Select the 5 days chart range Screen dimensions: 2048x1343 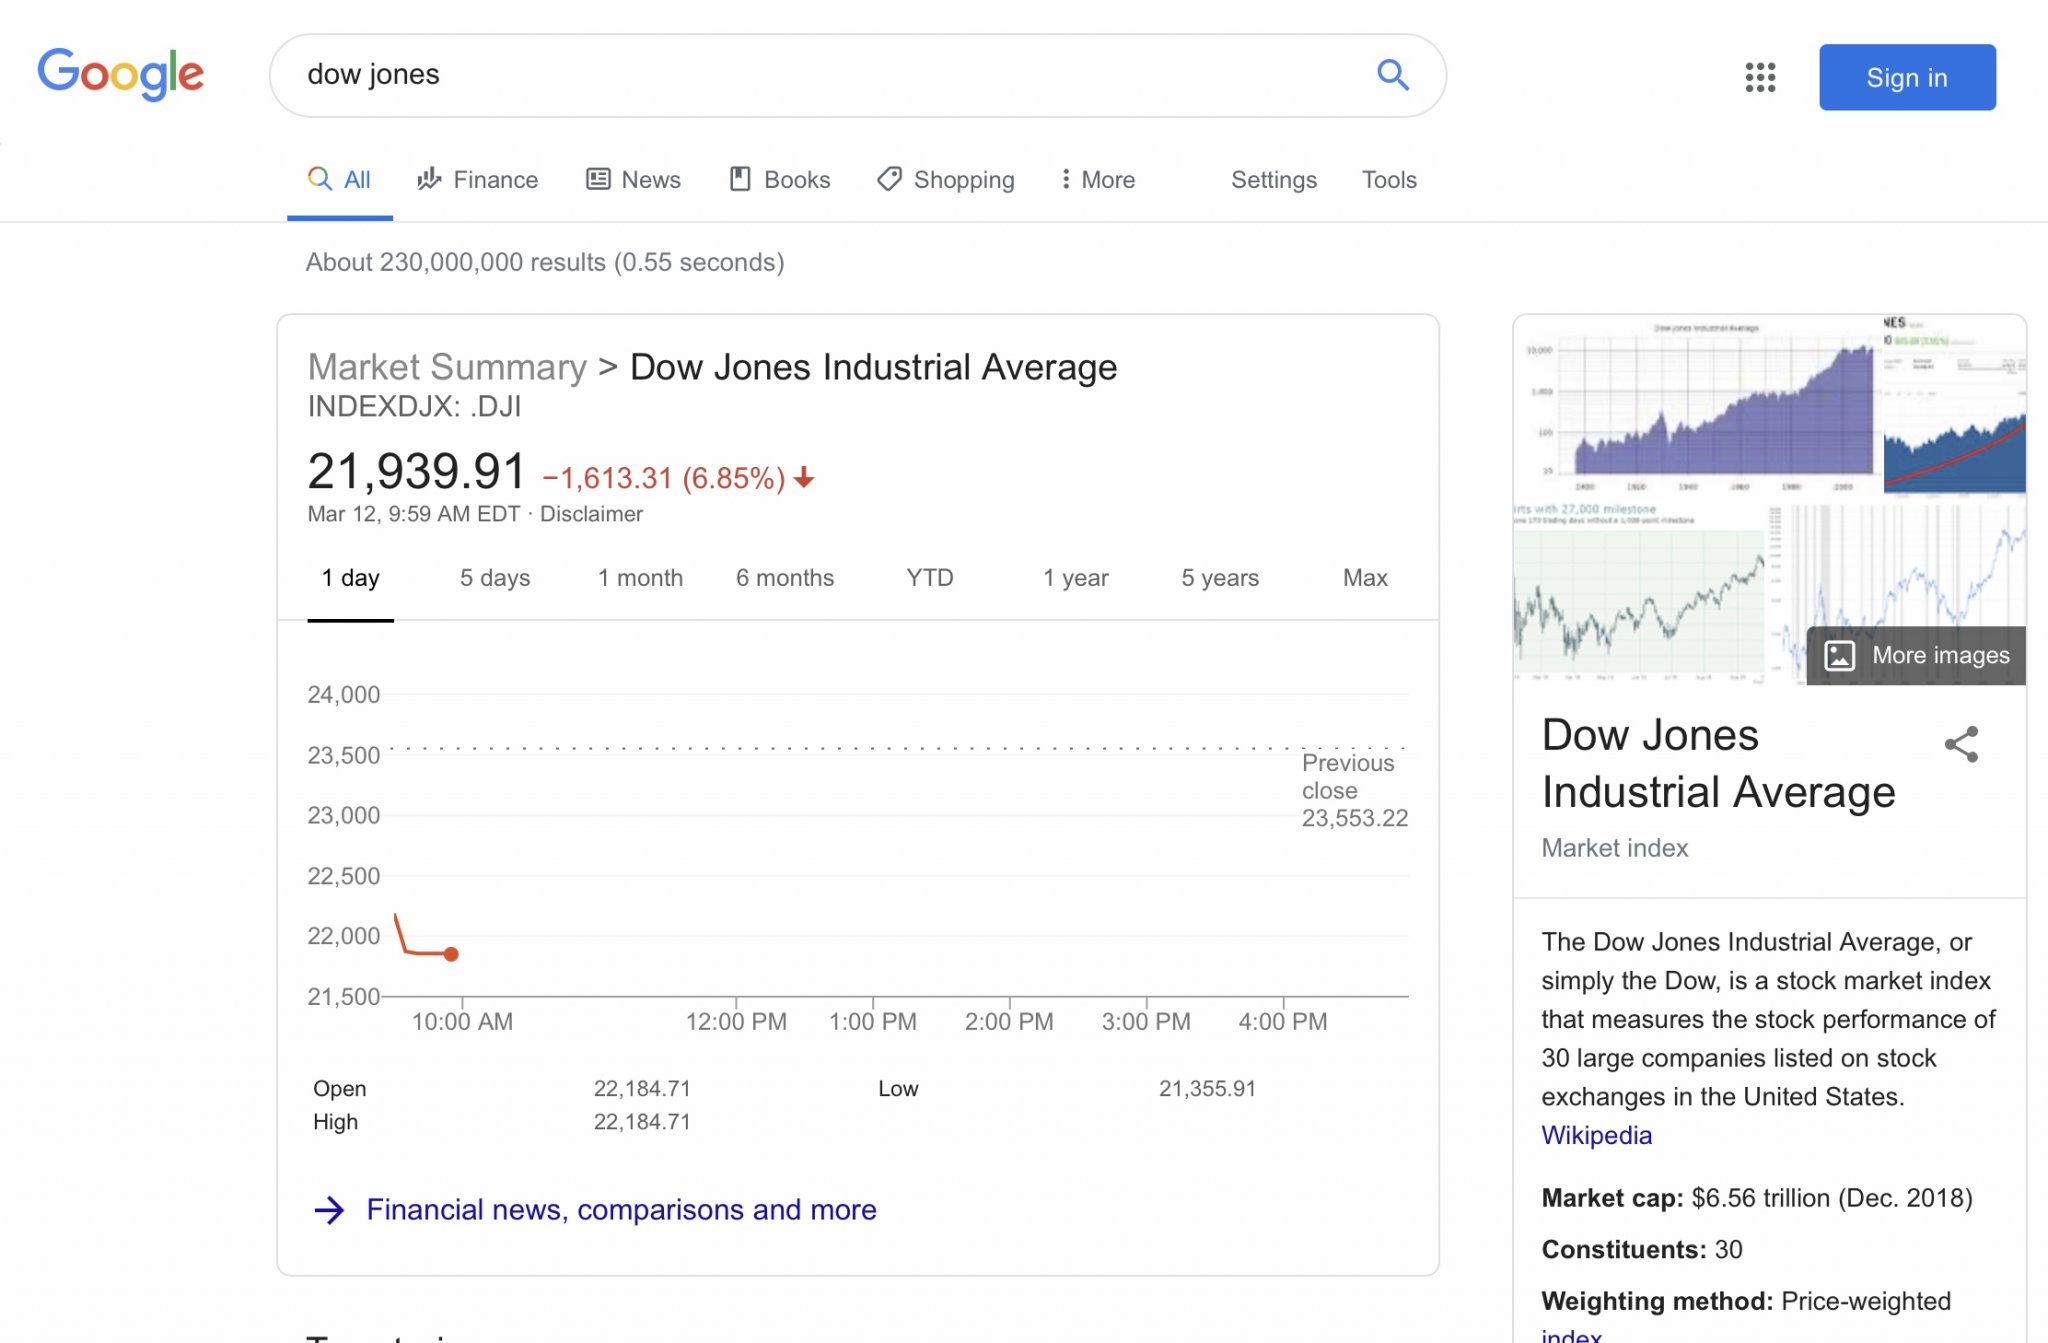495,578
